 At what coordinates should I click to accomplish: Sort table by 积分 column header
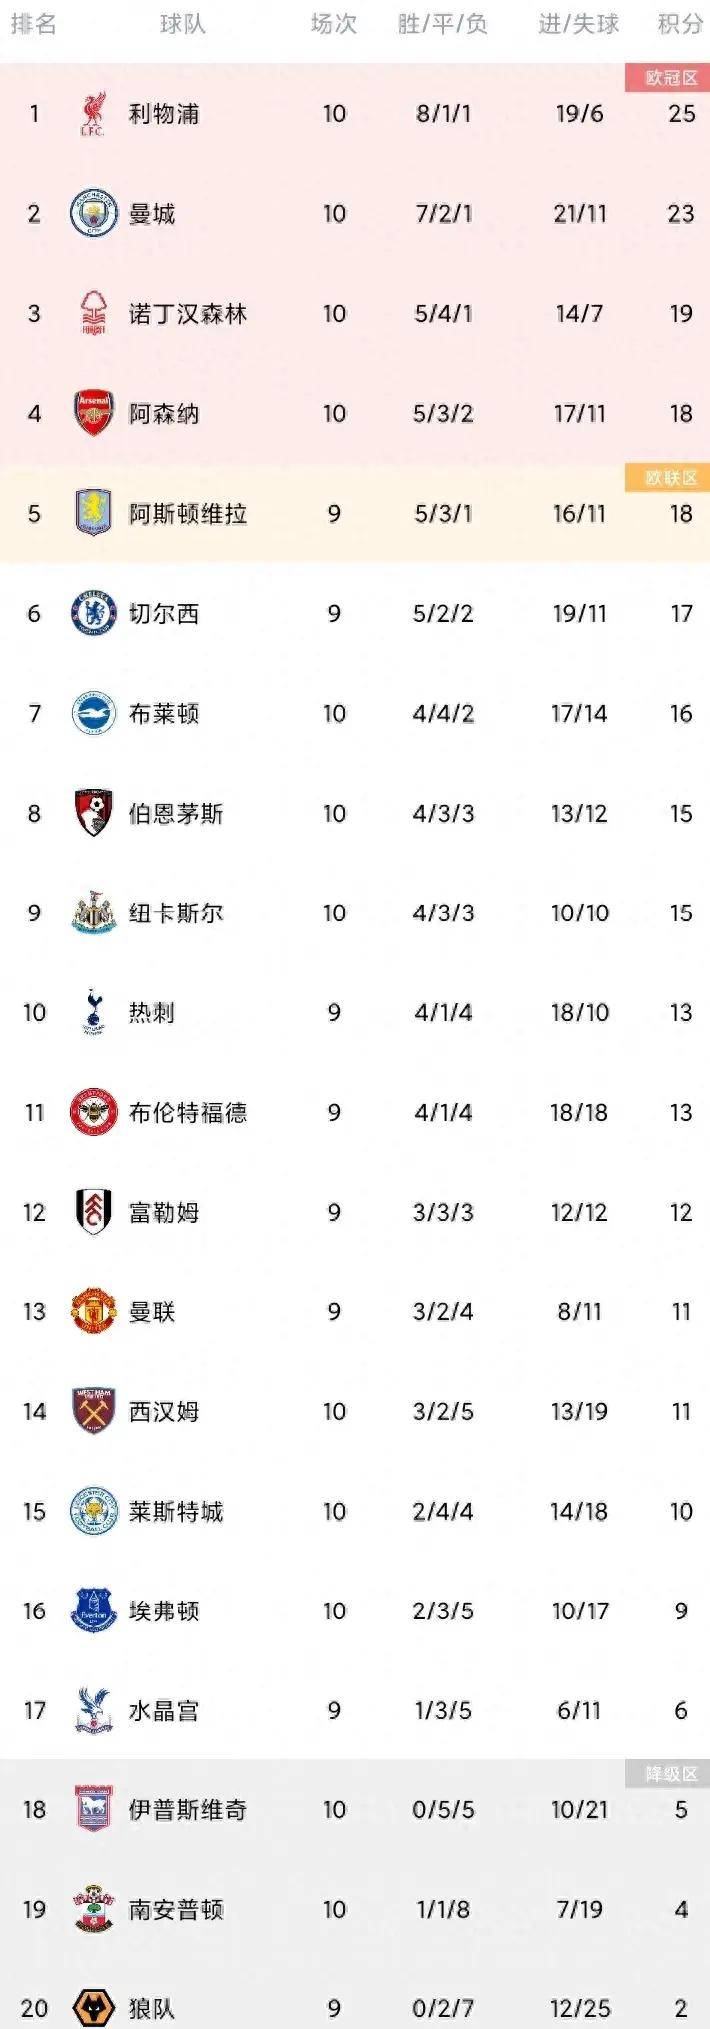point(680,24)
